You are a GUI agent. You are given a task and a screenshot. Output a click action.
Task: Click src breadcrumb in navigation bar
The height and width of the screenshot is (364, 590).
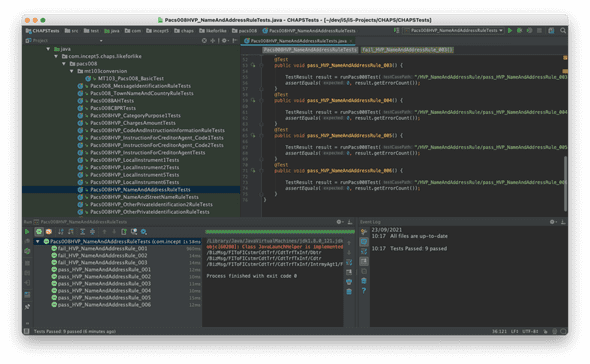coord(71,31)
